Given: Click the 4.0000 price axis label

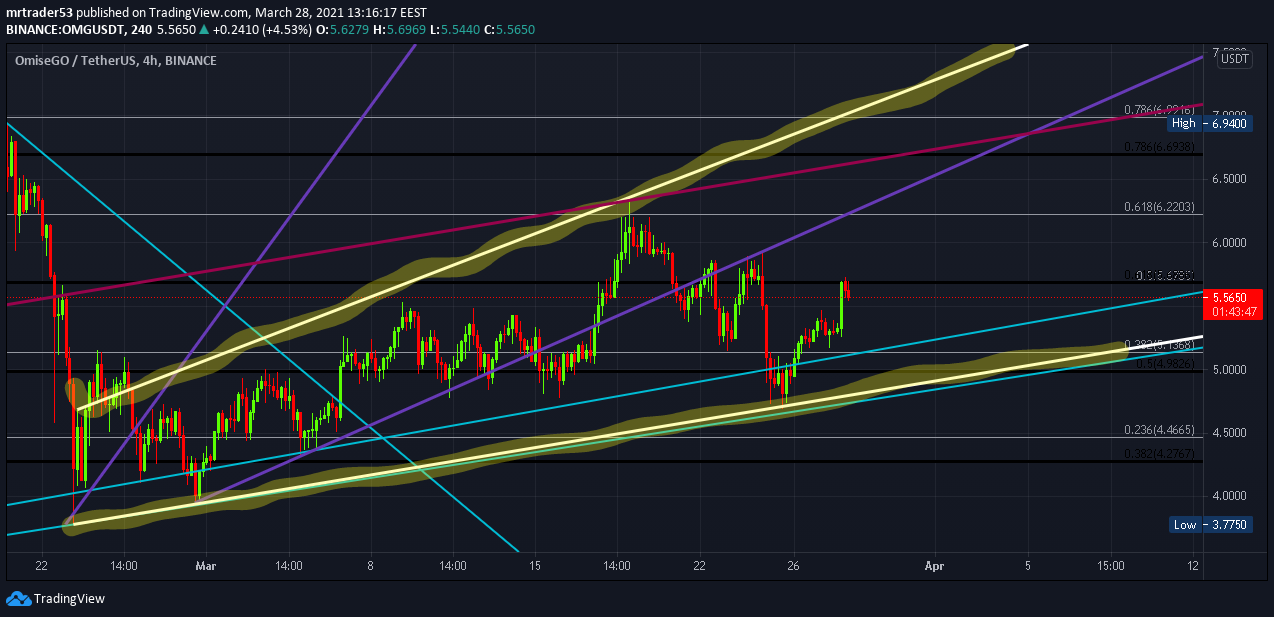Looking at the screenshot, I should 1229,495.
